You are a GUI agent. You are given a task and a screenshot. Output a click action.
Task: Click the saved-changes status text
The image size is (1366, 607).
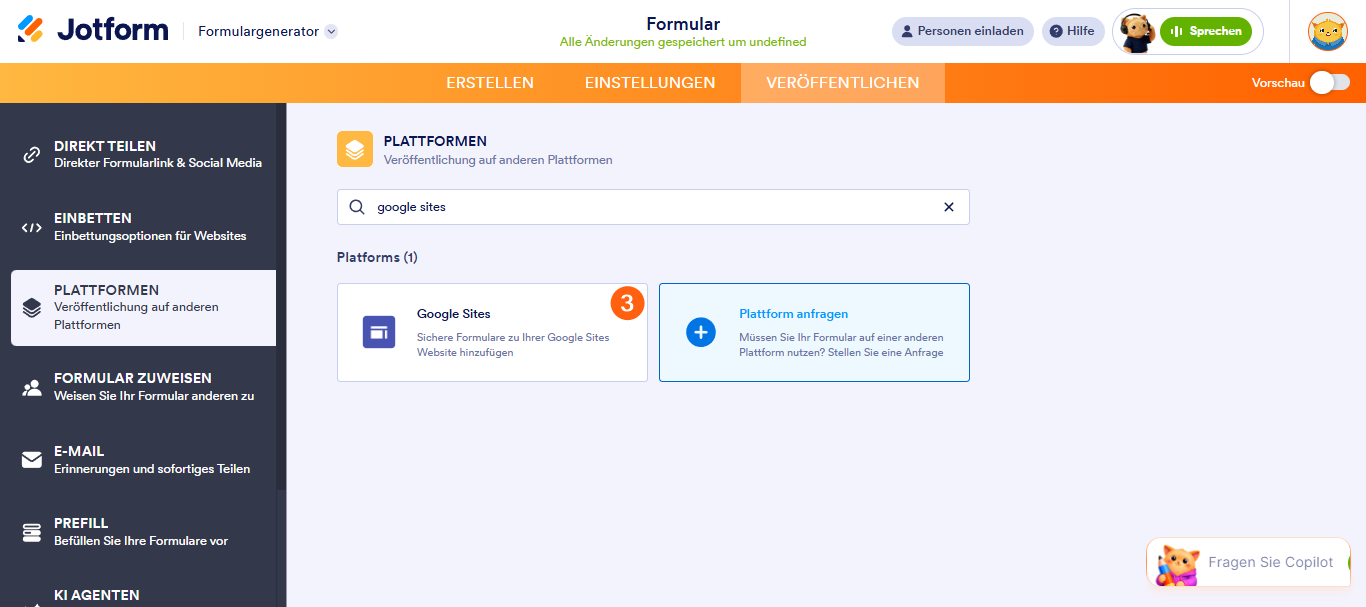(x=683, y=42)
